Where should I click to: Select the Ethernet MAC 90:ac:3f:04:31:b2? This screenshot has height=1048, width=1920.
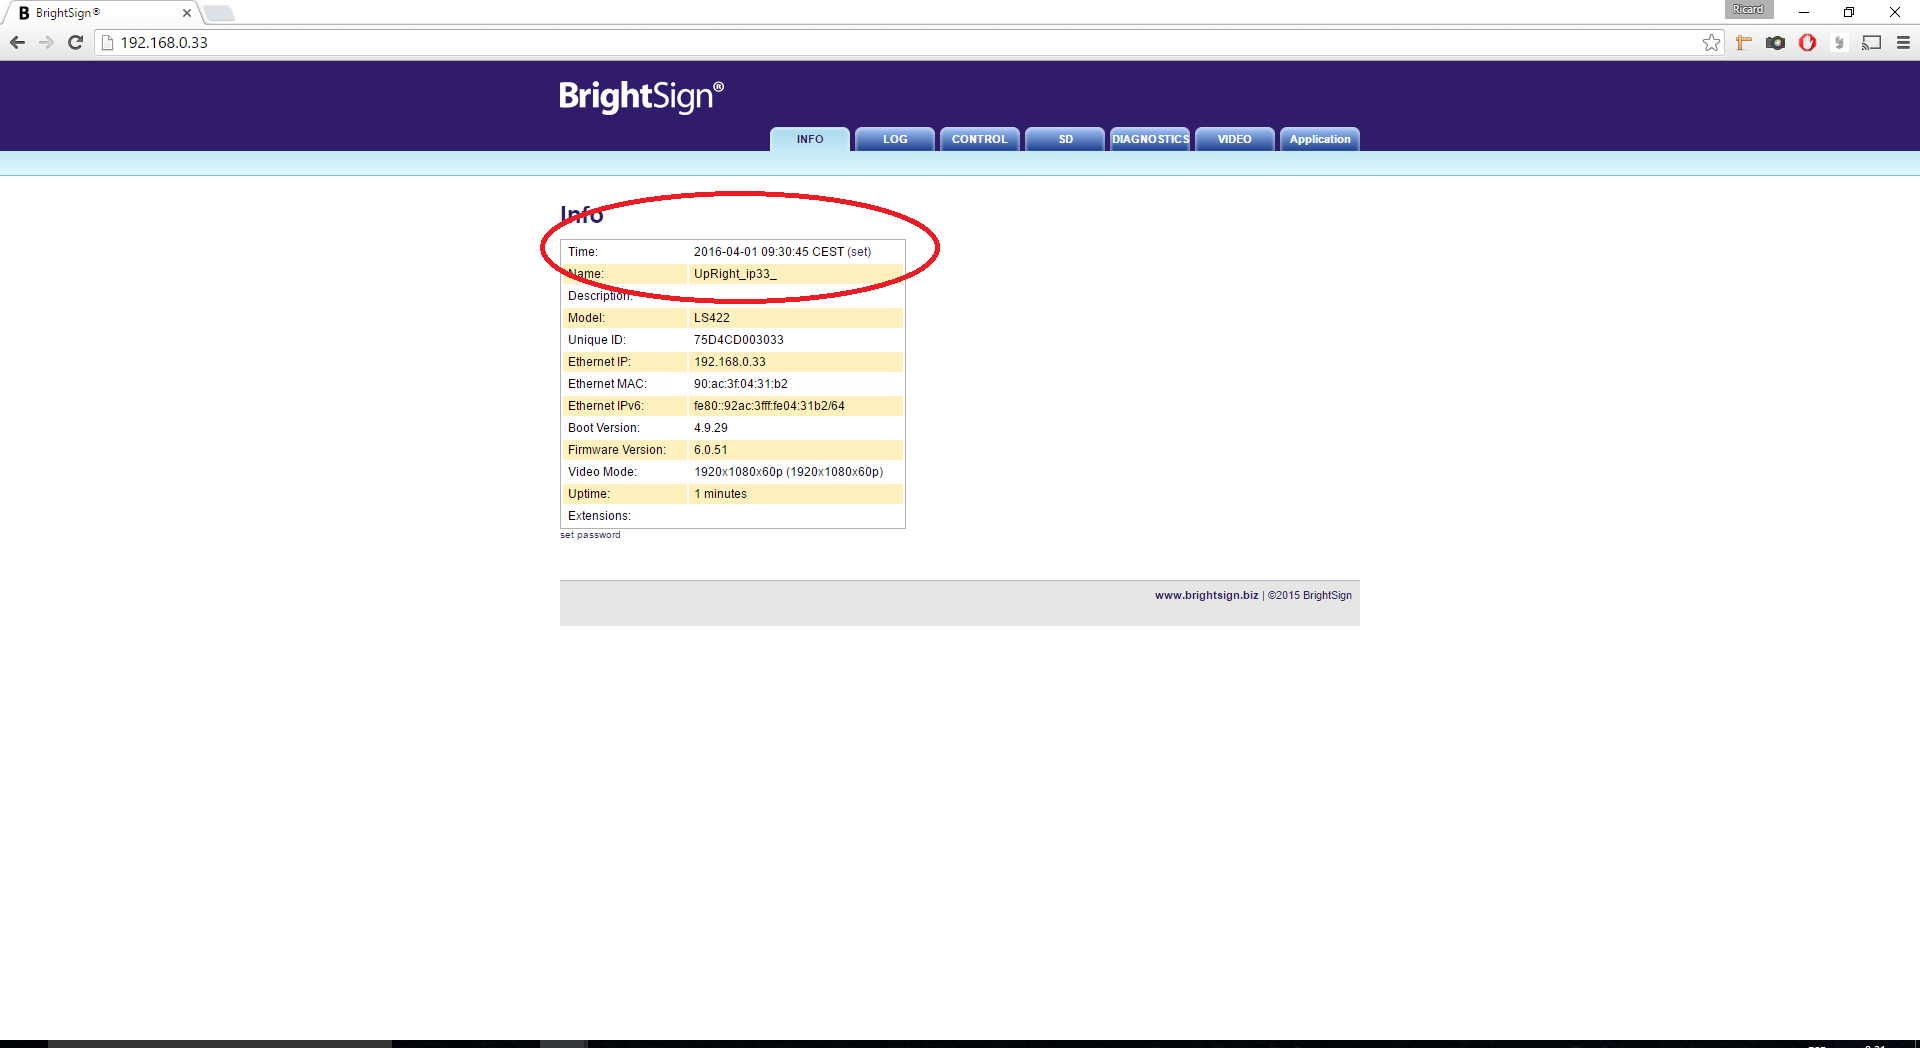click(741, 384)
